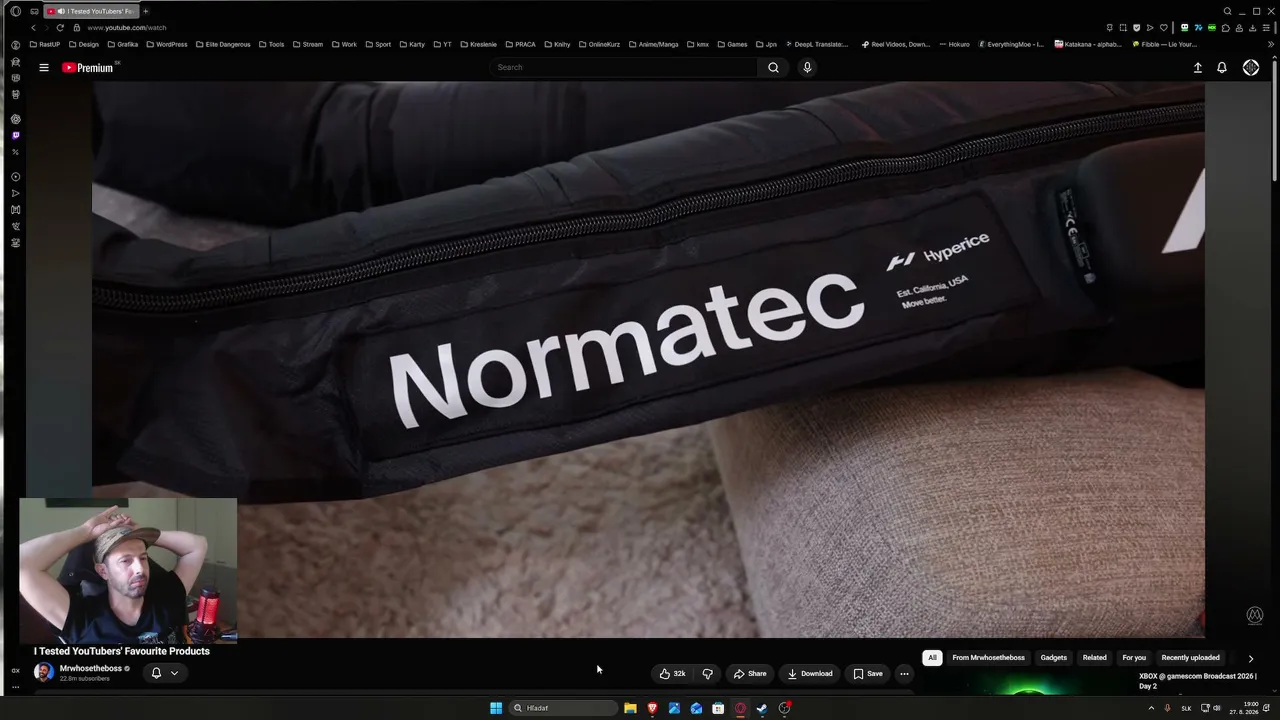The width and height of the screenshot is (1280, 720).
Task: Open the Katakana bookmark
Action: (x=1089, y=44)
